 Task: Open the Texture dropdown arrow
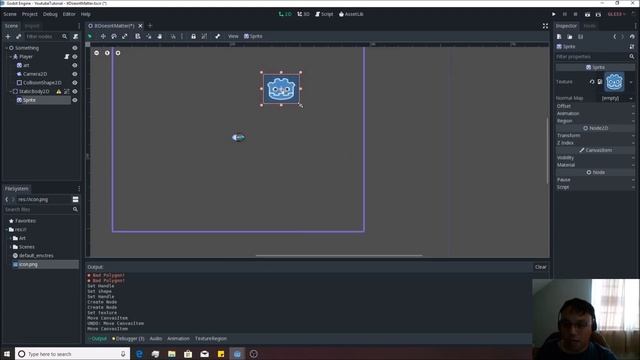pos(631,82)
